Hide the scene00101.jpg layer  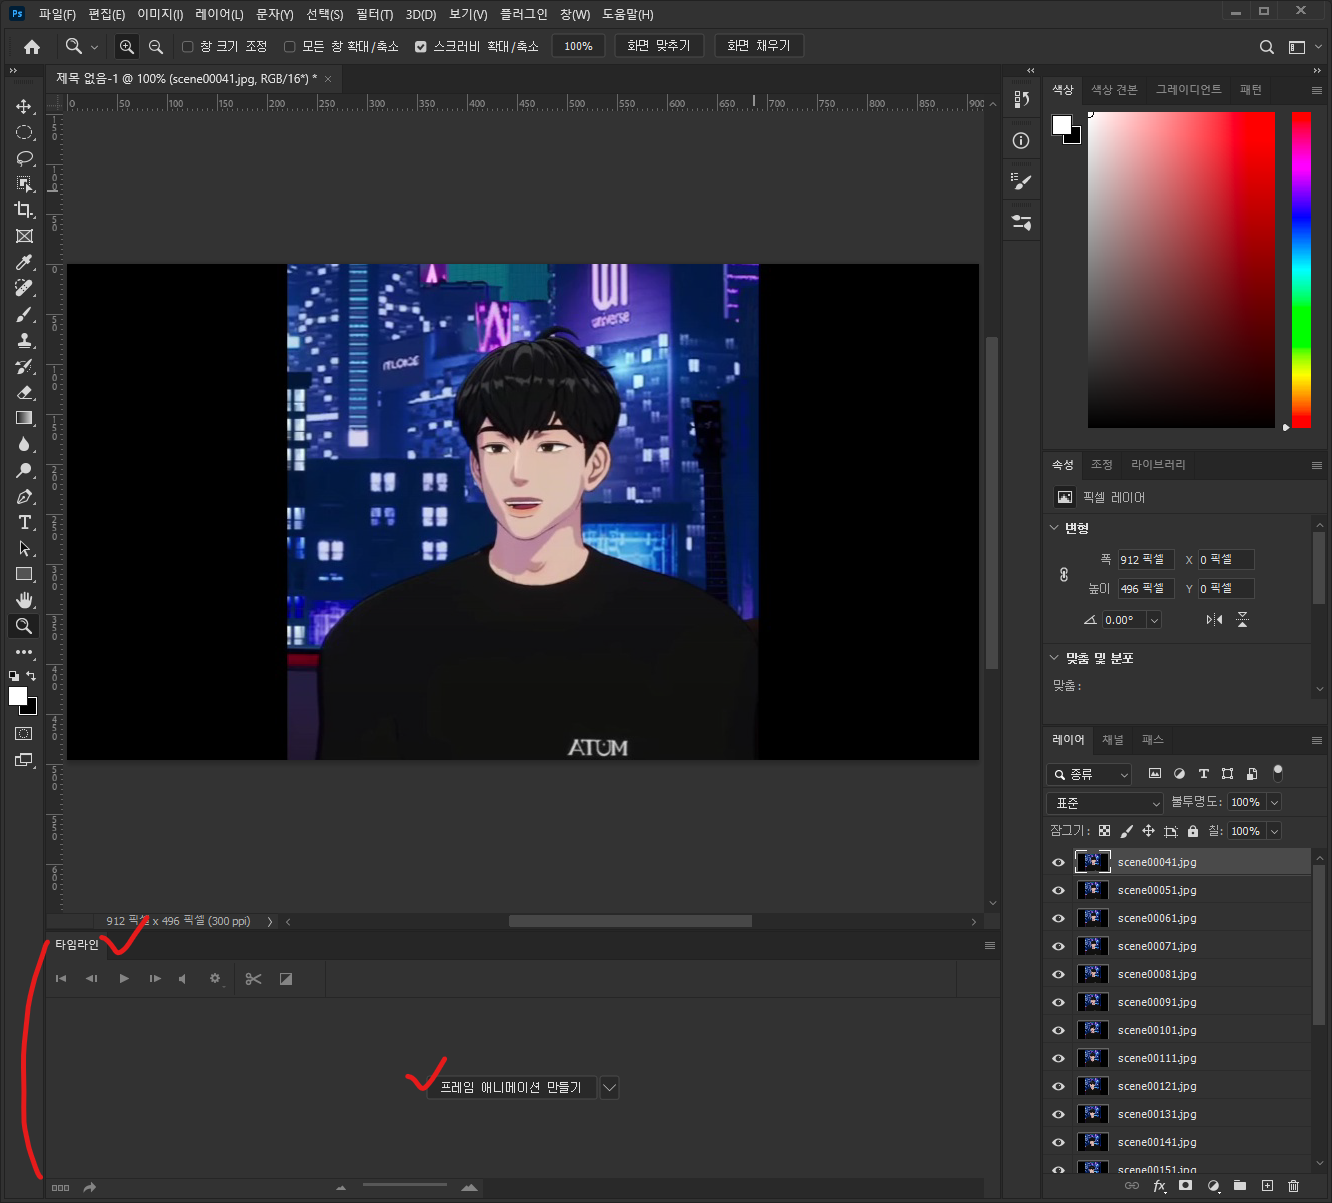pyautogui.click(x=1058, y=1030)
